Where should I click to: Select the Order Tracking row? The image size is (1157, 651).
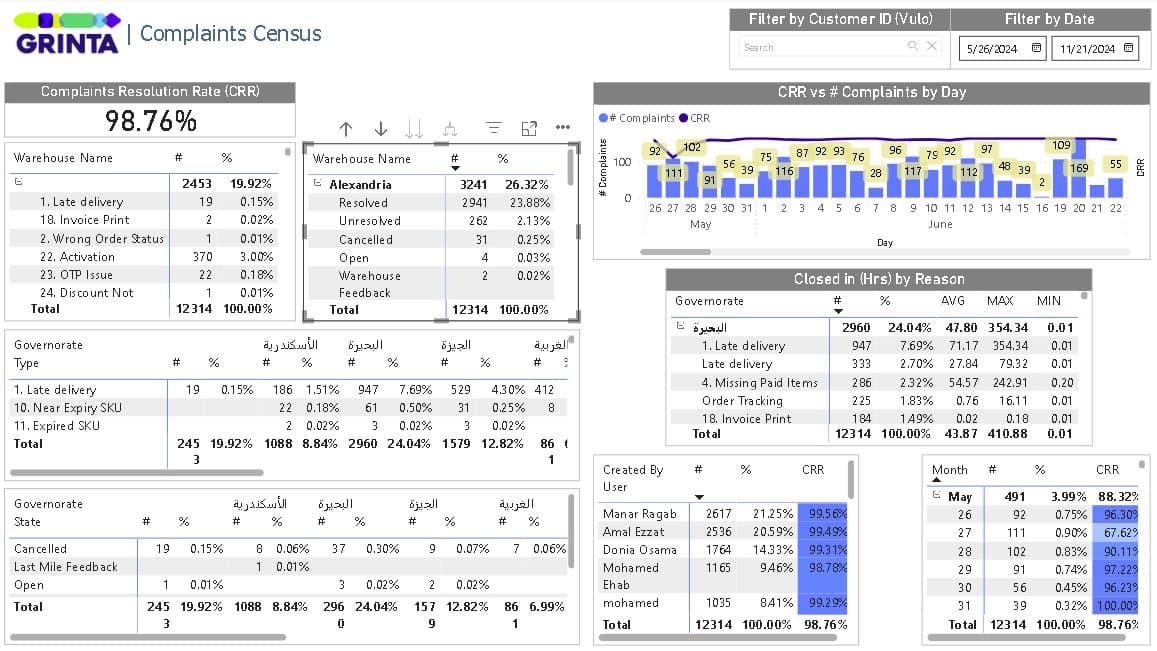point(875,400)
